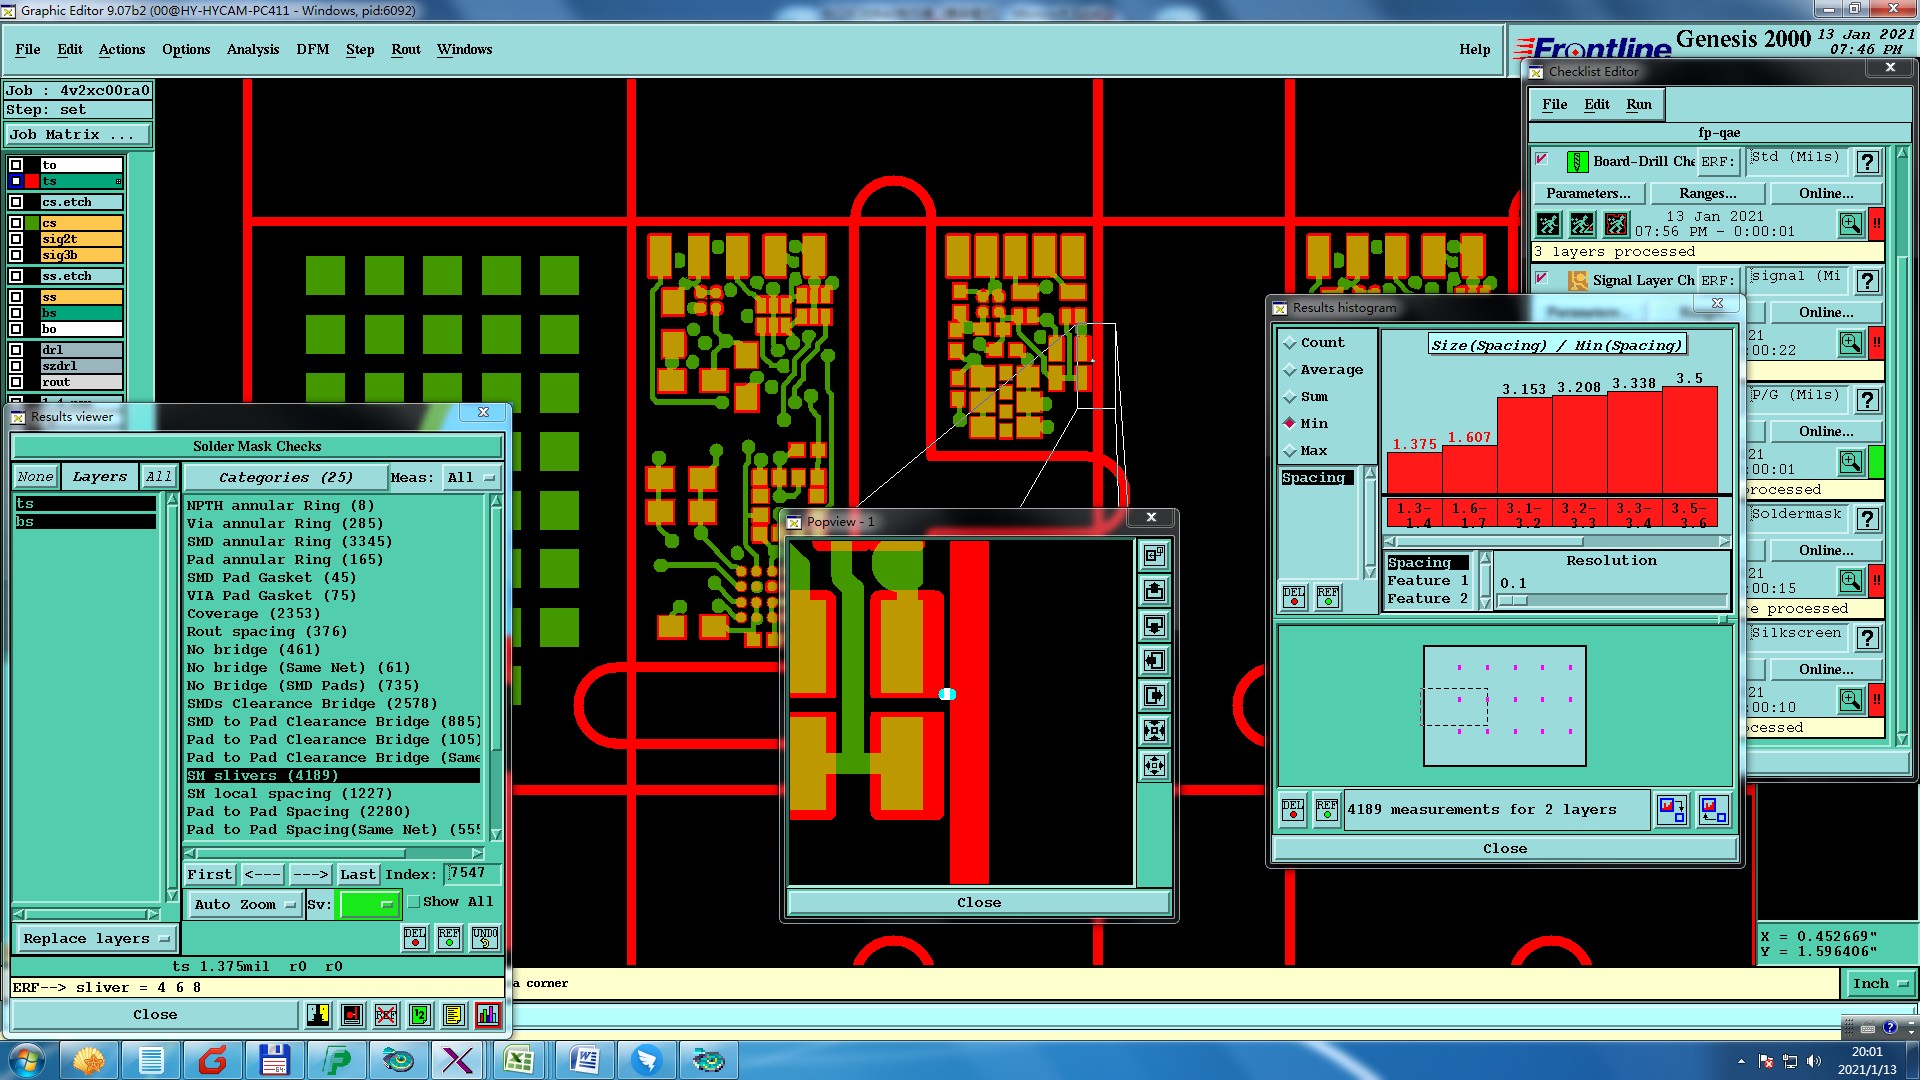The image size is (1920, 1080).
Task: Click the DEL icon in Results histogram footer
Action: 1293,809
